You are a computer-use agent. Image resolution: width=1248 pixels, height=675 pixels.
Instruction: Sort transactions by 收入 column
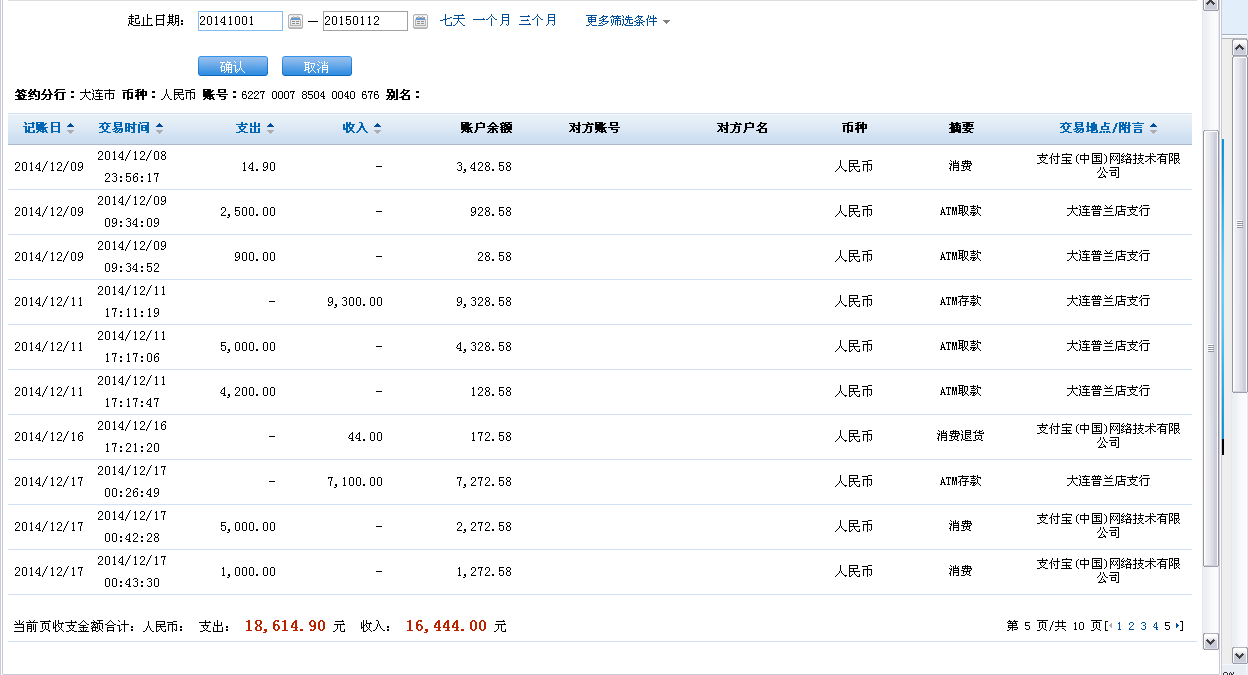click(361, 128)
